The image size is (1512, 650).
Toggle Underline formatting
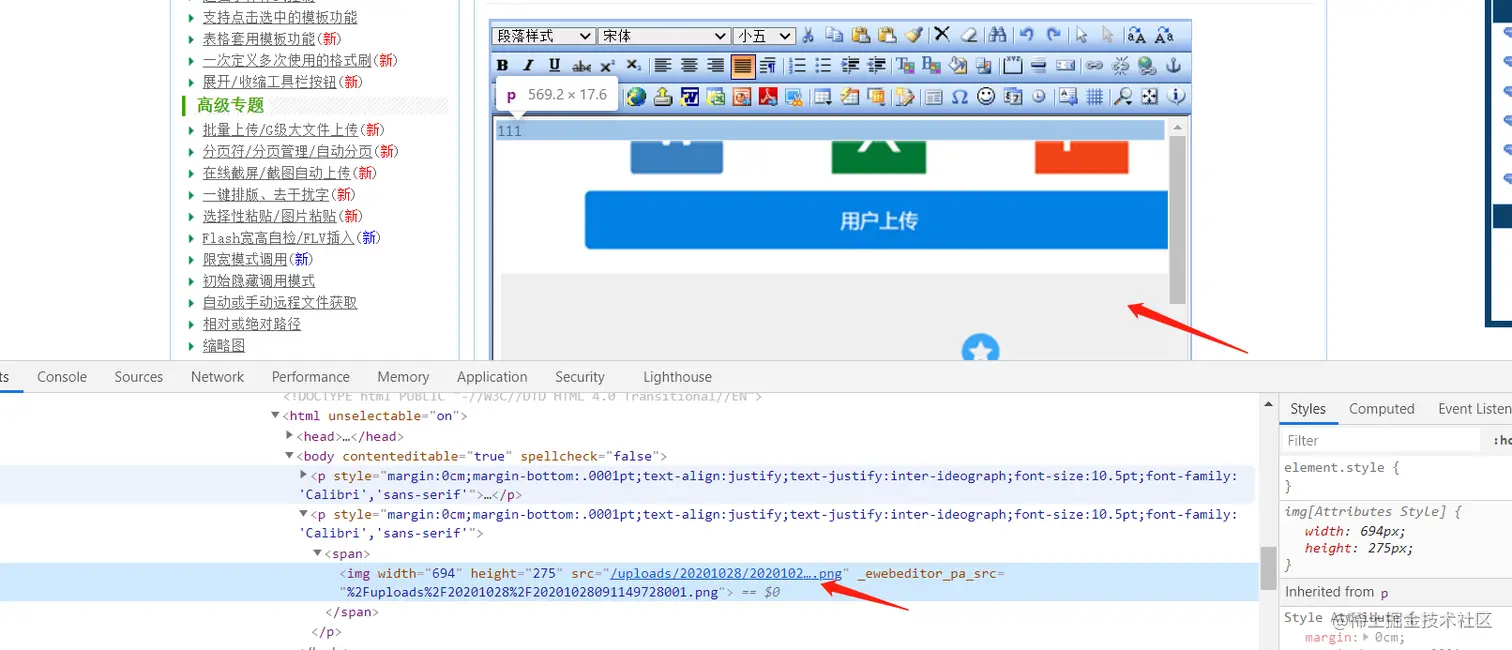pos(555,65)
